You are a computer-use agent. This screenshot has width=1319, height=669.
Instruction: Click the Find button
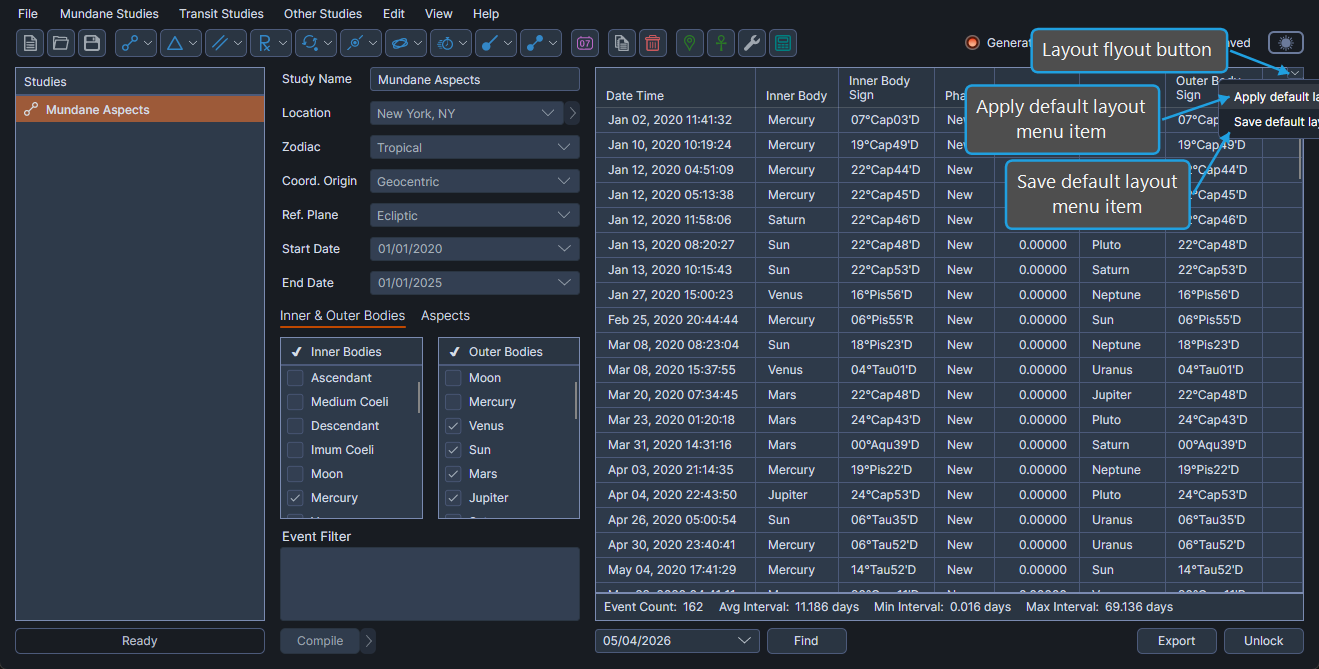806,641
